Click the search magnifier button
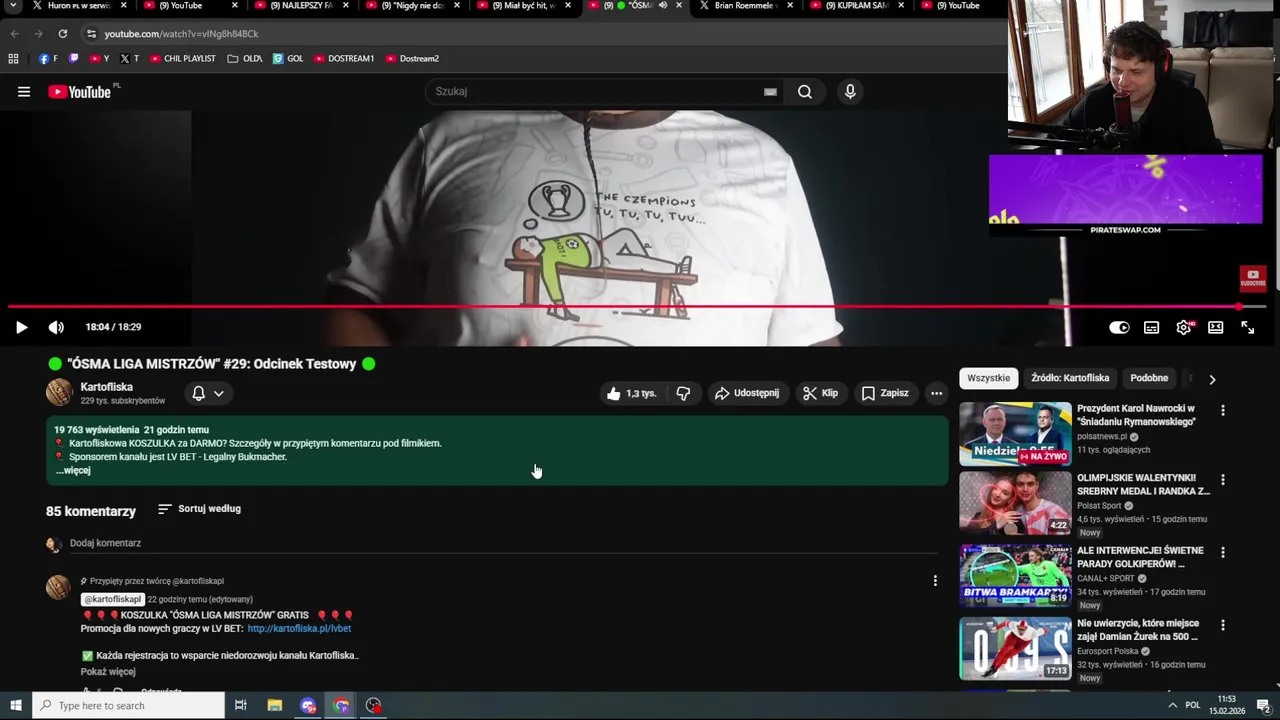 [805, 92]
